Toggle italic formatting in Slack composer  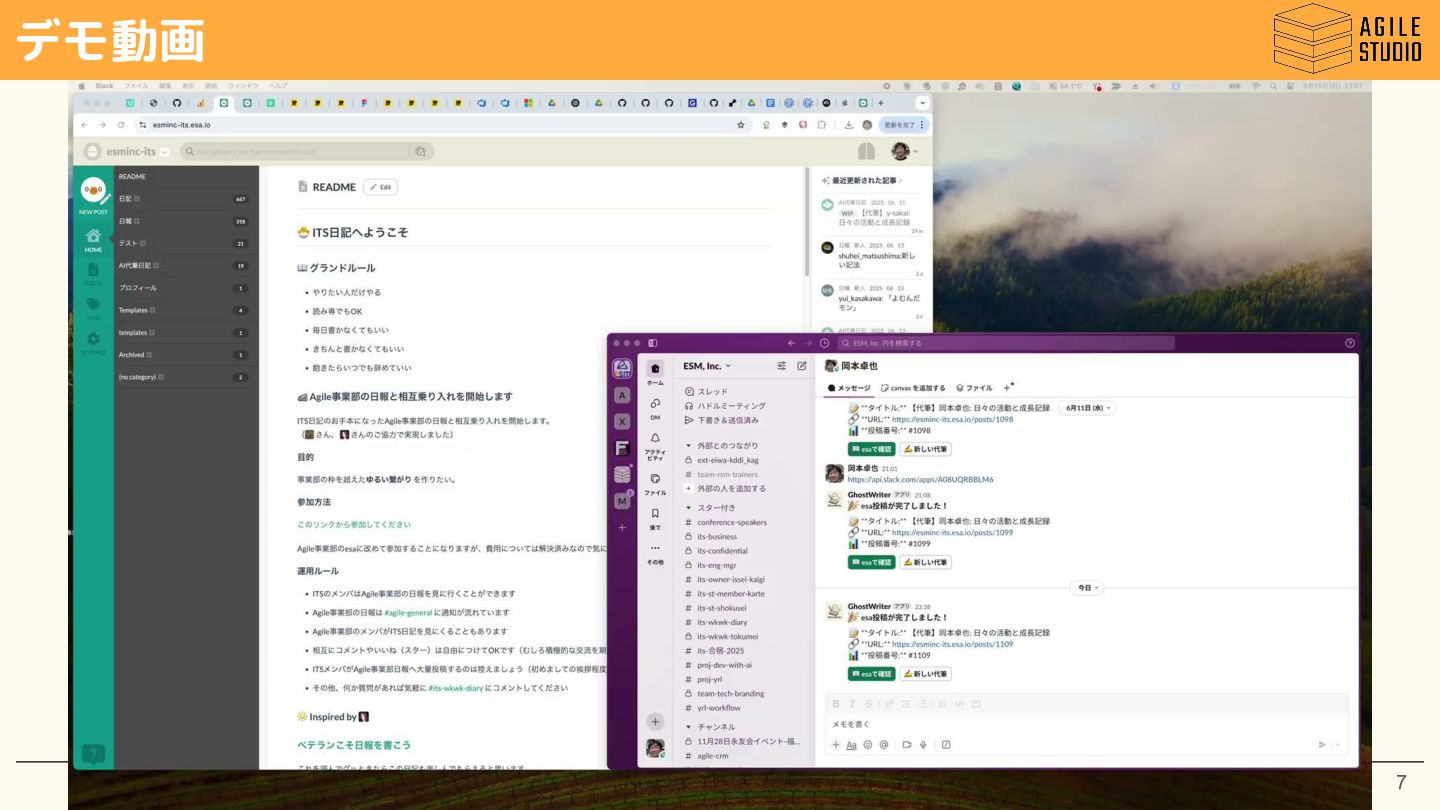tap(852, 704)
